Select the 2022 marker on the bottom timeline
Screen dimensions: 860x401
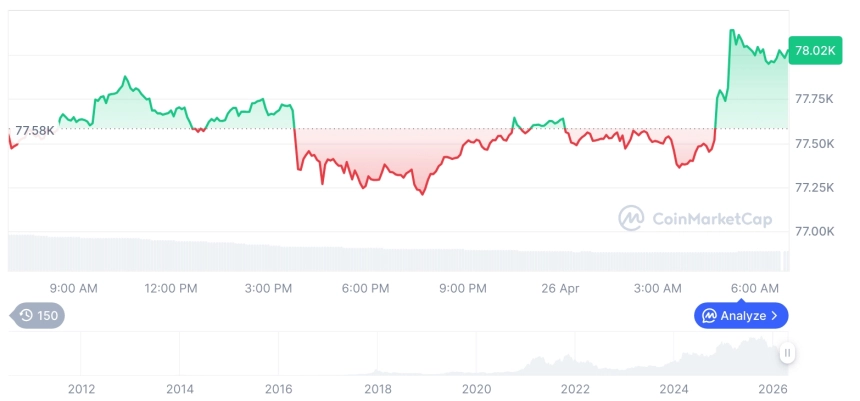(x=575, y=389)
